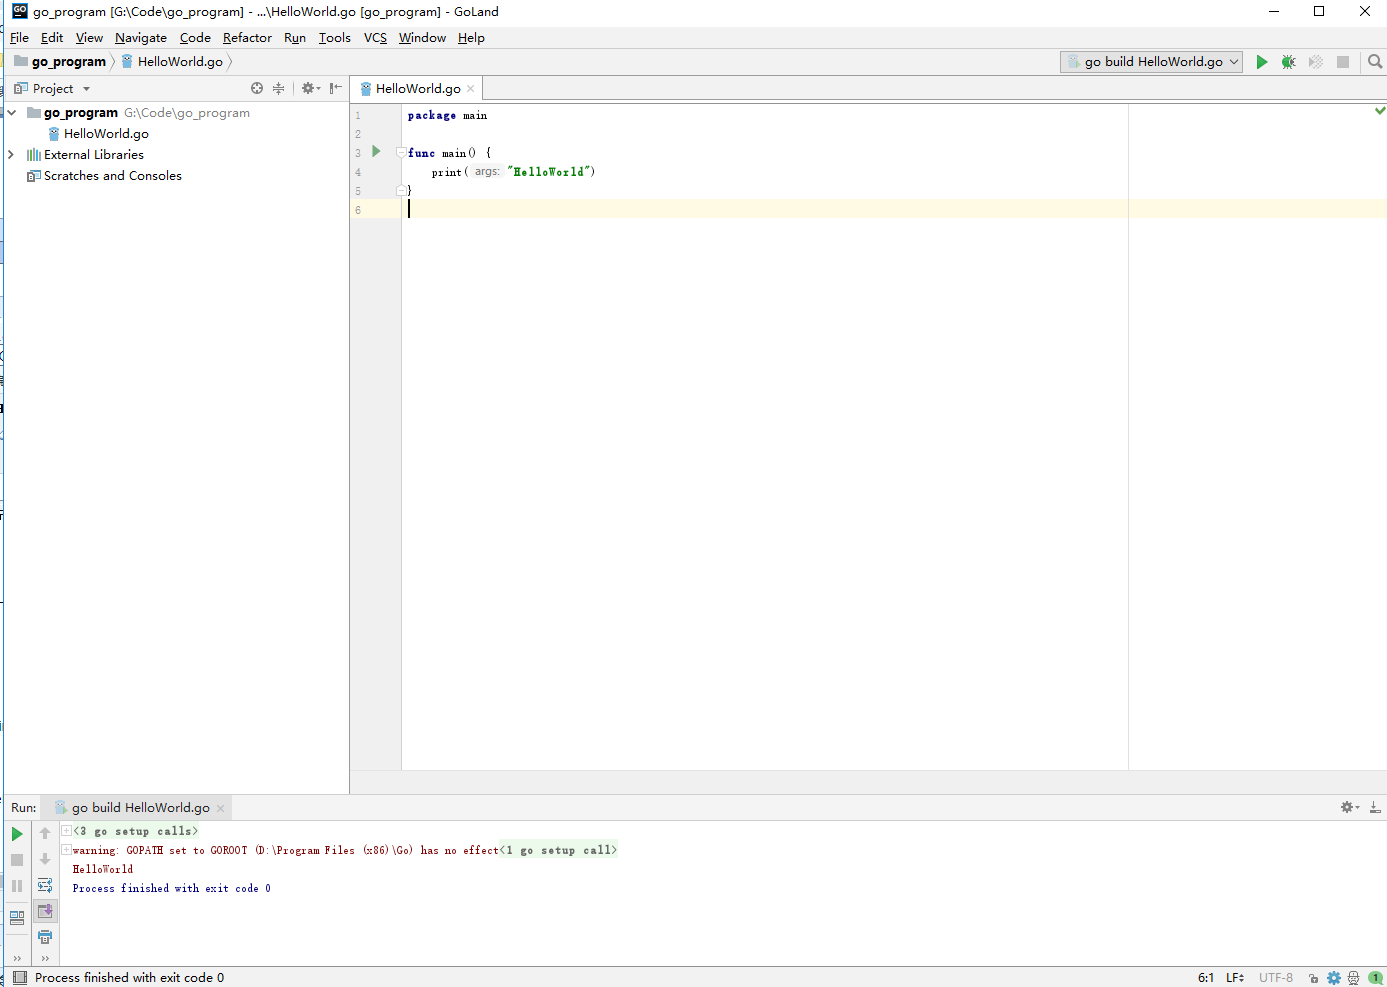Stop process in Run panel
This screenshot has height=987, width=1387.
[17, 860]
